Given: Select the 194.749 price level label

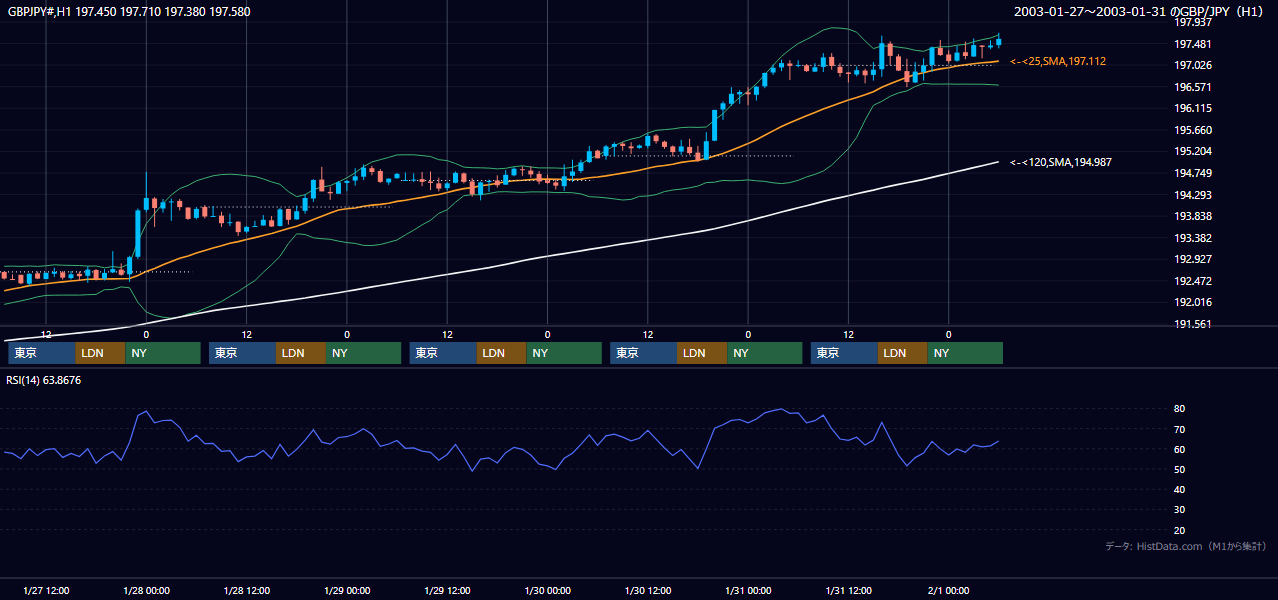Looking at the screenshot, I should 1193,173.
